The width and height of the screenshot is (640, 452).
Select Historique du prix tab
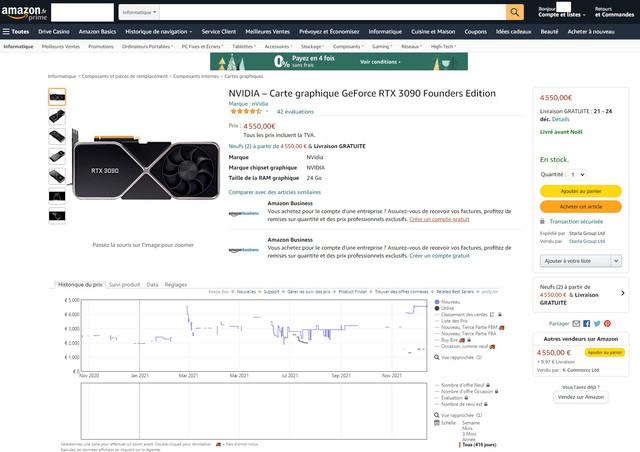click(x=80, y=285)
